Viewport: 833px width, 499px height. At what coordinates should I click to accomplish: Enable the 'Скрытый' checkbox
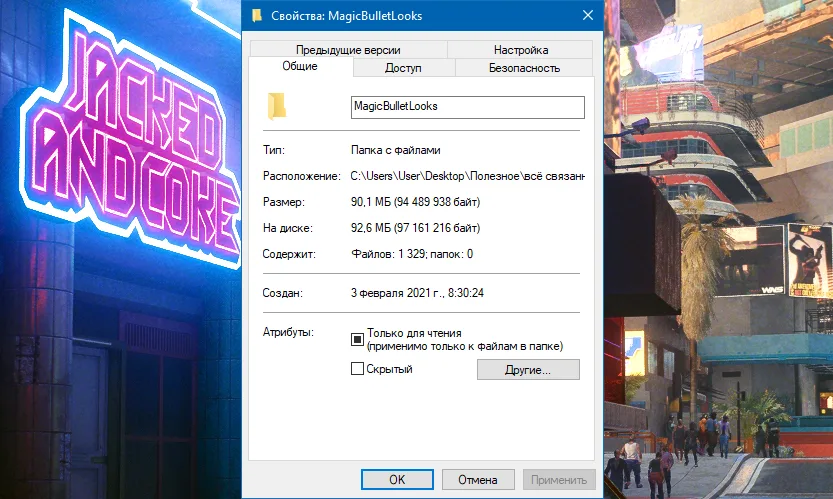click(x=358, y=369)
